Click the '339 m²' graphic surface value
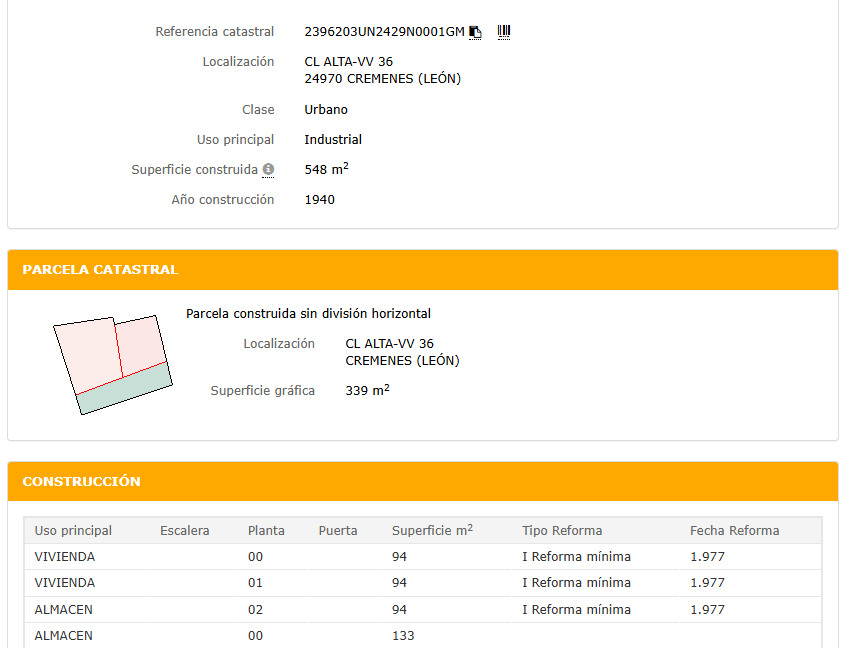The width and height of the screenshot is (849, 648). tap(368, 390)
